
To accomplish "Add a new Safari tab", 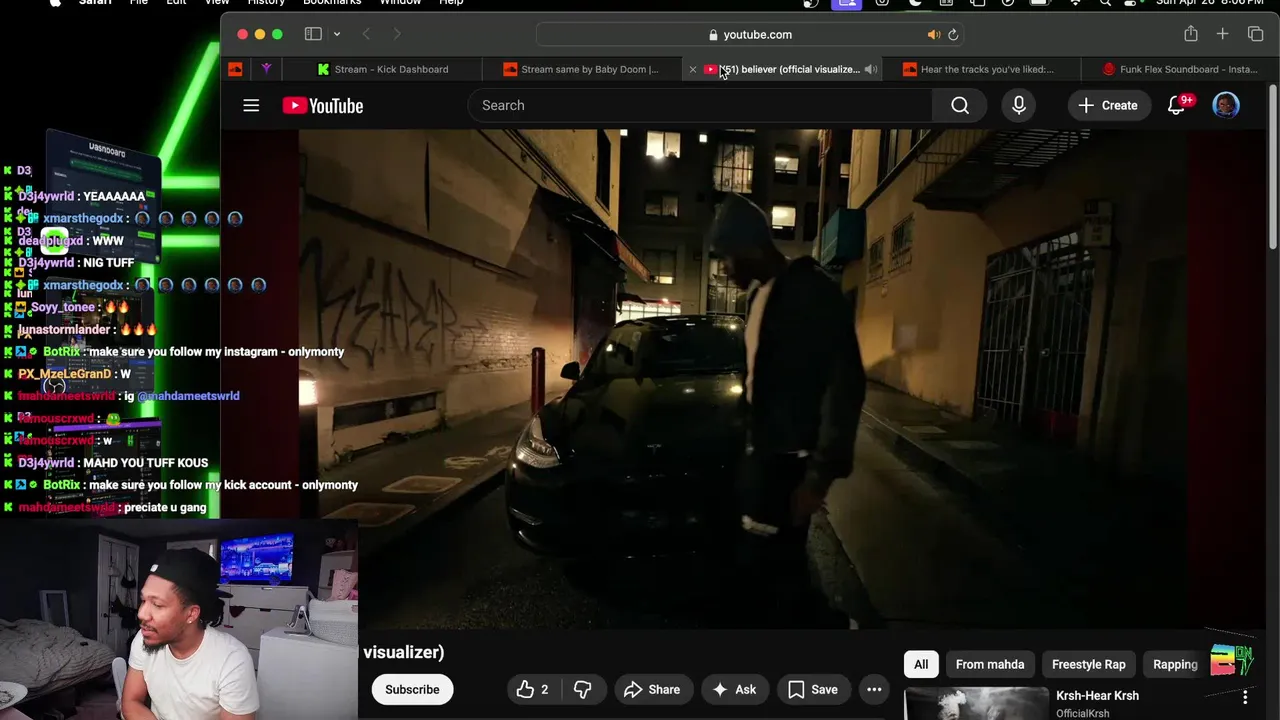I will tap(1222, 34).
